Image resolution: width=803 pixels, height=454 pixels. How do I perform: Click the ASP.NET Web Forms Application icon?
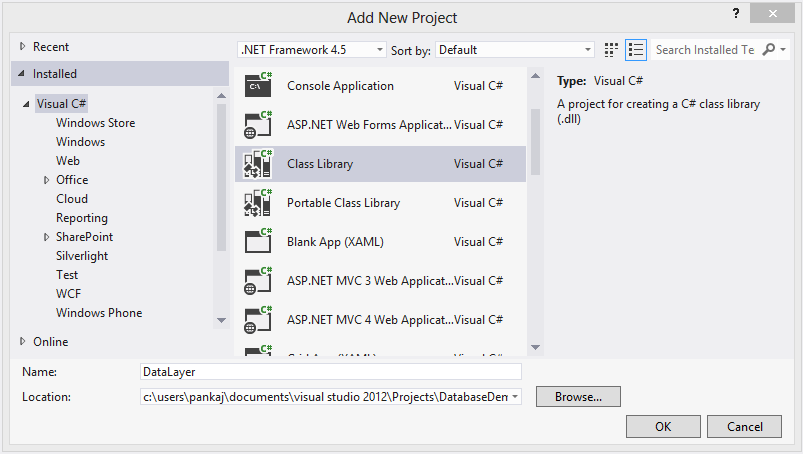click(x=258, y=124)
